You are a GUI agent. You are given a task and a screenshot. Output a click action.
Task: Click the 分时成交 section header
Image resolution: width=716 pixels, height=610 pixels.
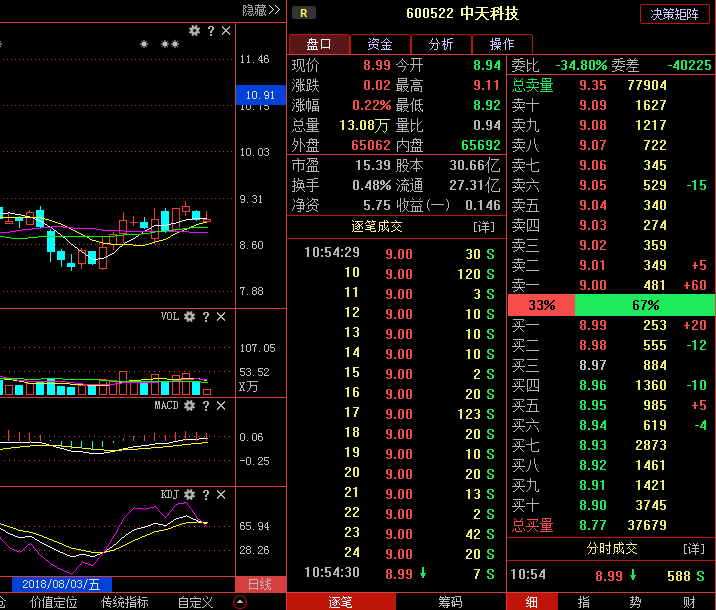click(x=612, y=549)
